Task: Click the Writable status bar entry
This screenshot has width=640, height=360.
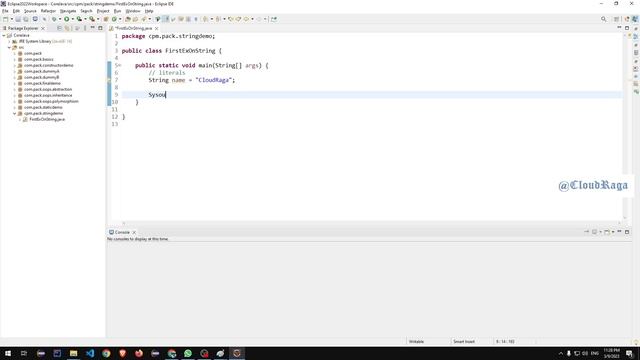Action: [x=416, y=341]
